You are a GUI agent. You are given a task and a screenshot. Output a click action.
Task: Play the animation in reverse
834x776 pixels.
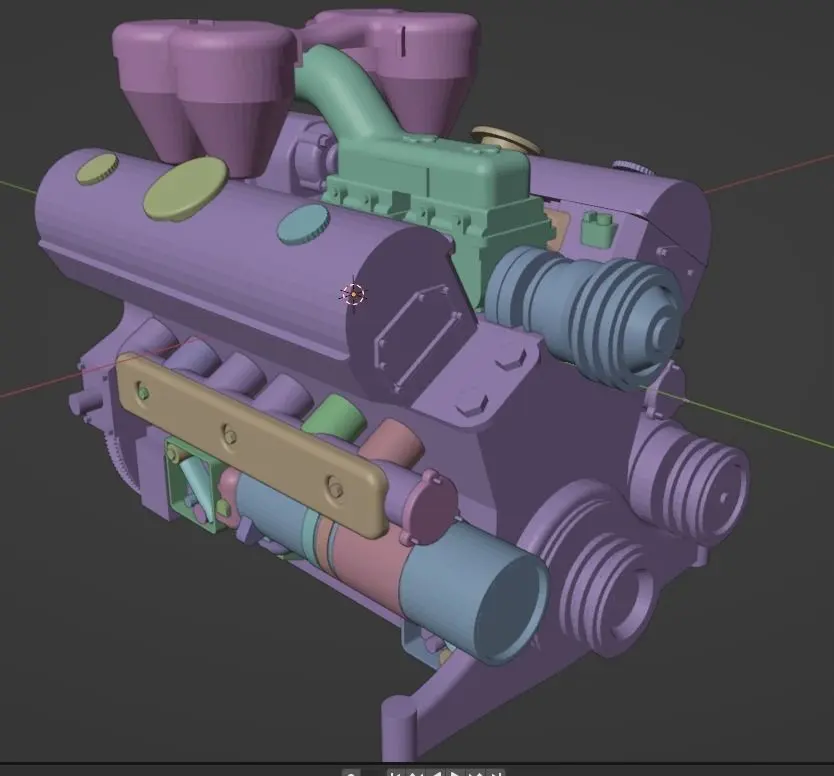pos(436,773)
